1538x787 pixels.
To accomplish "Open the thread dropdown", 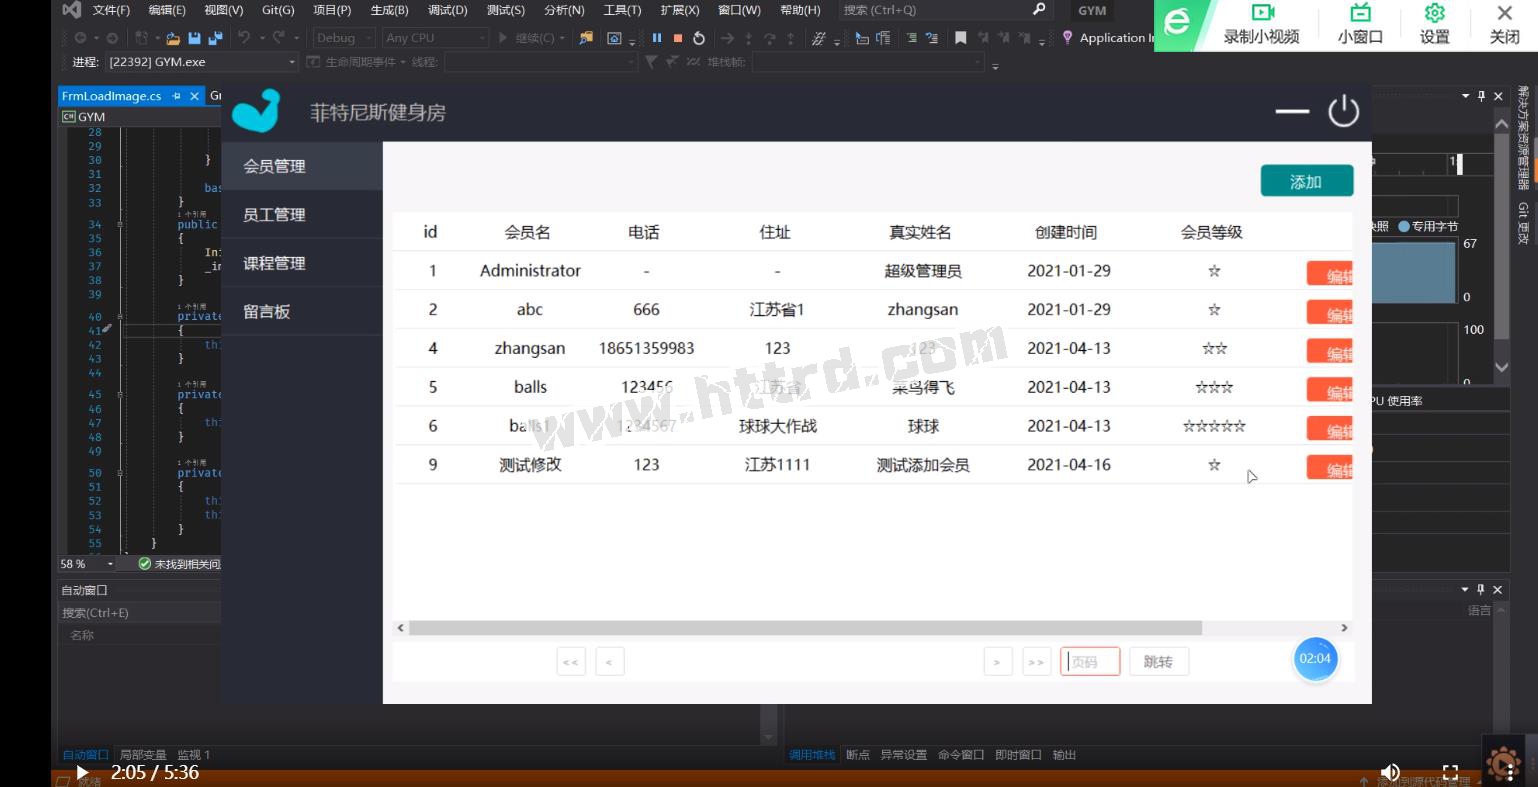I will 540,62.
